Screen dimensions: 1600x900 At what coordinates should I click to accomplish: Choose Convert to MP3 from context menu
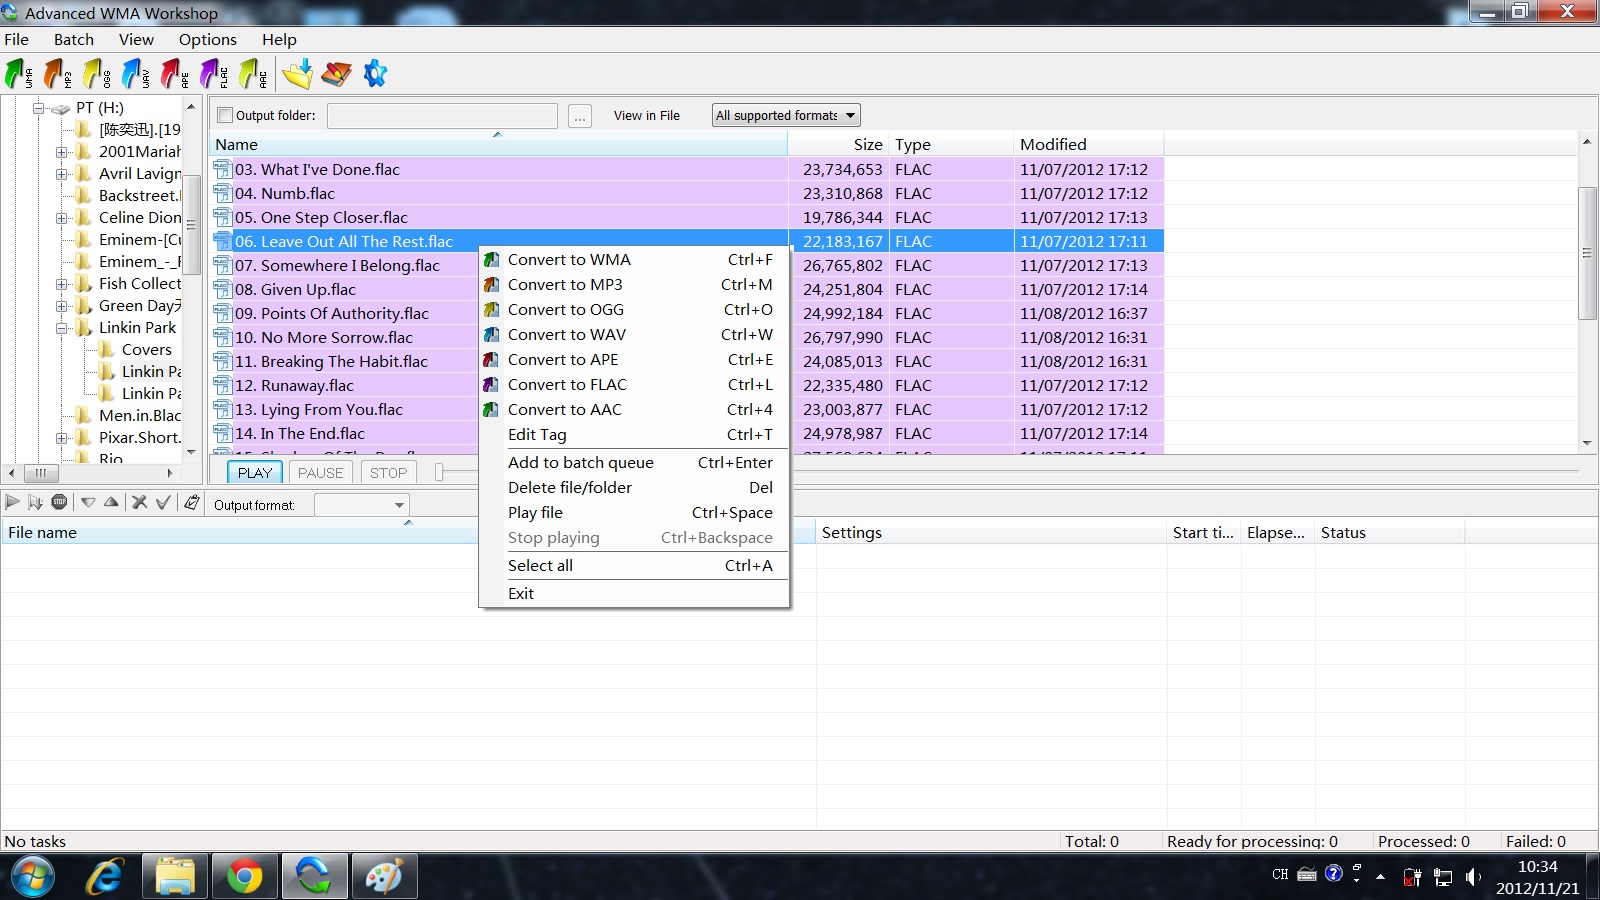634,285
